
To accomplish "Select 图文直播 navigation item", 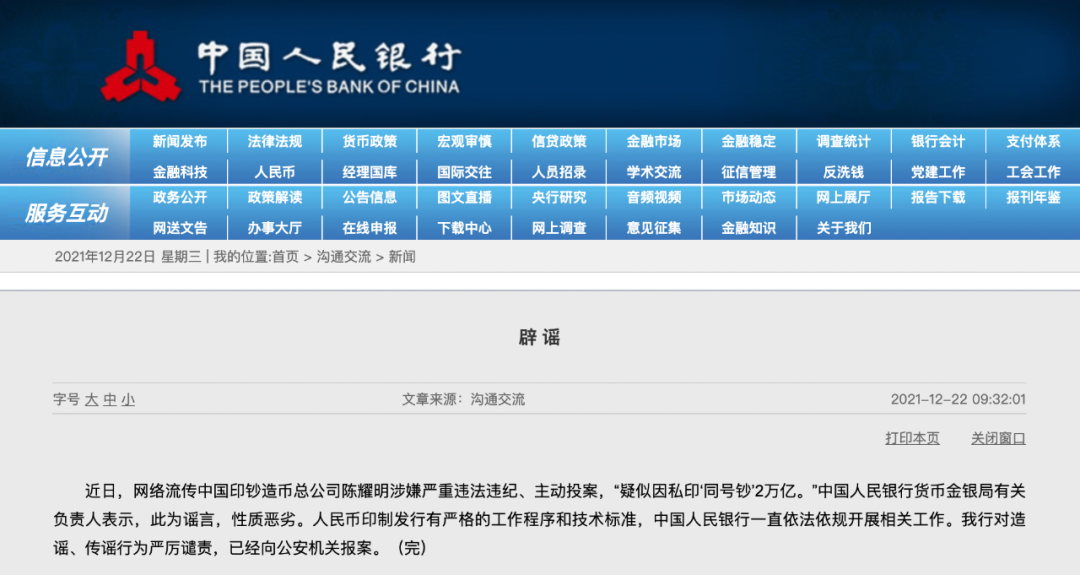I will [x=464, y=198].
